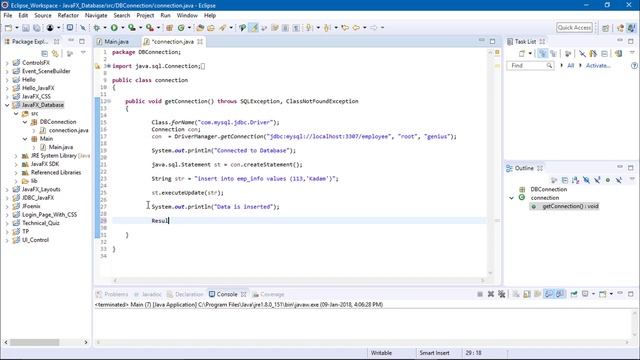Open the Navigate menu

point(96,16)
